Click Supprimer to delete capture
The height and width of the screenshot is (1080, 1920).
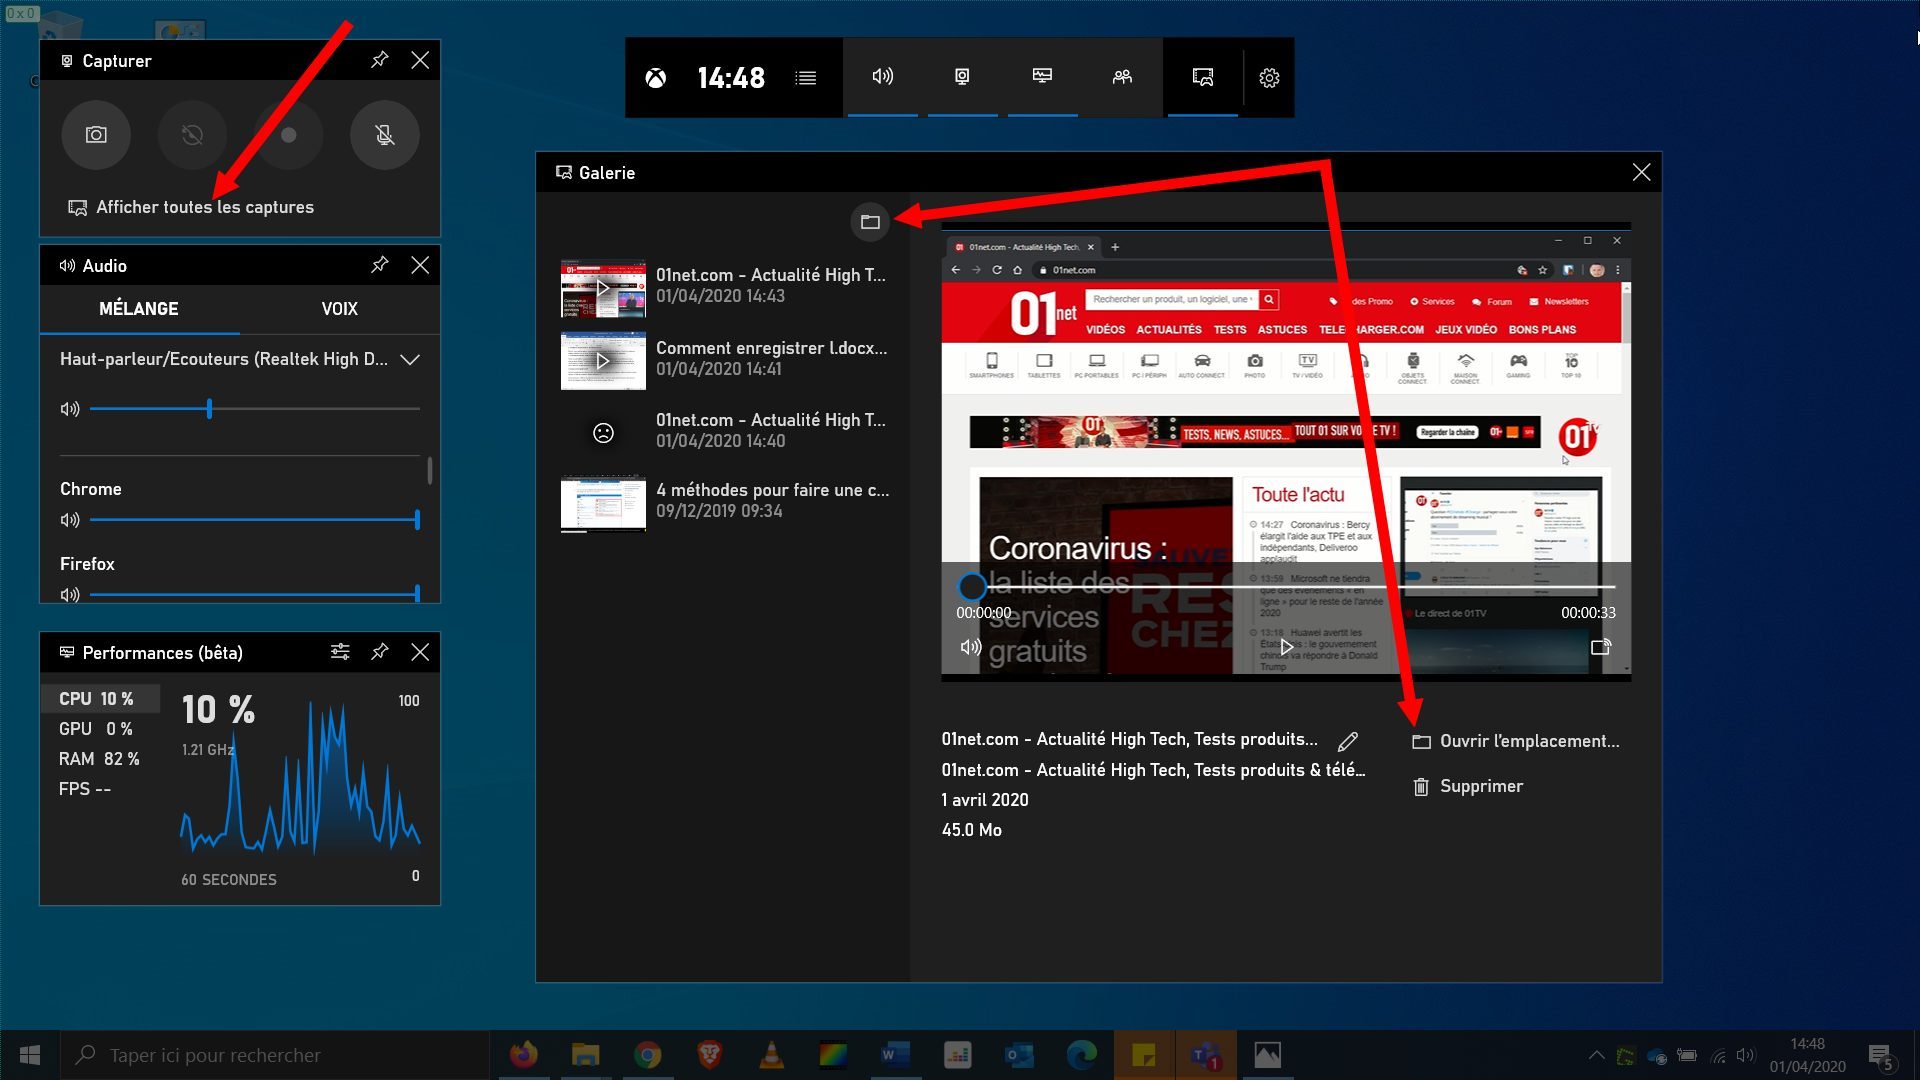(x=1467, y=786)
